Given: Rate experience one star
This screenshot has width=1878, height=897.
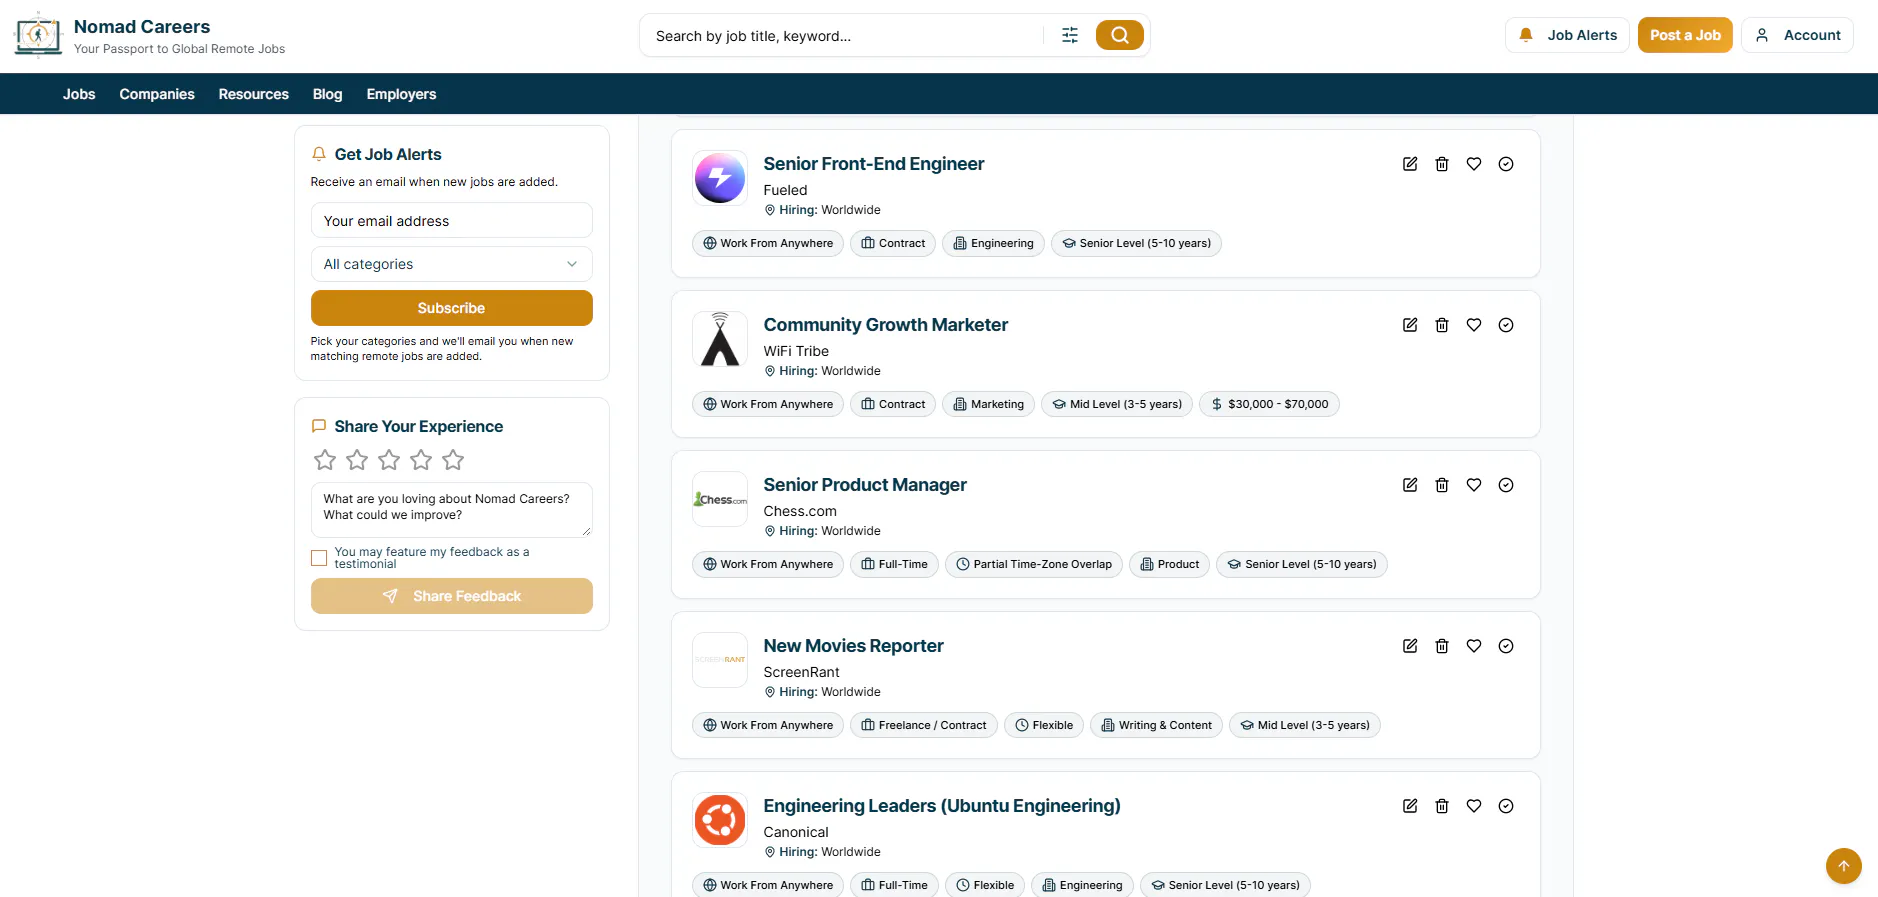Looking at the screenshot, I should (325, 460).
